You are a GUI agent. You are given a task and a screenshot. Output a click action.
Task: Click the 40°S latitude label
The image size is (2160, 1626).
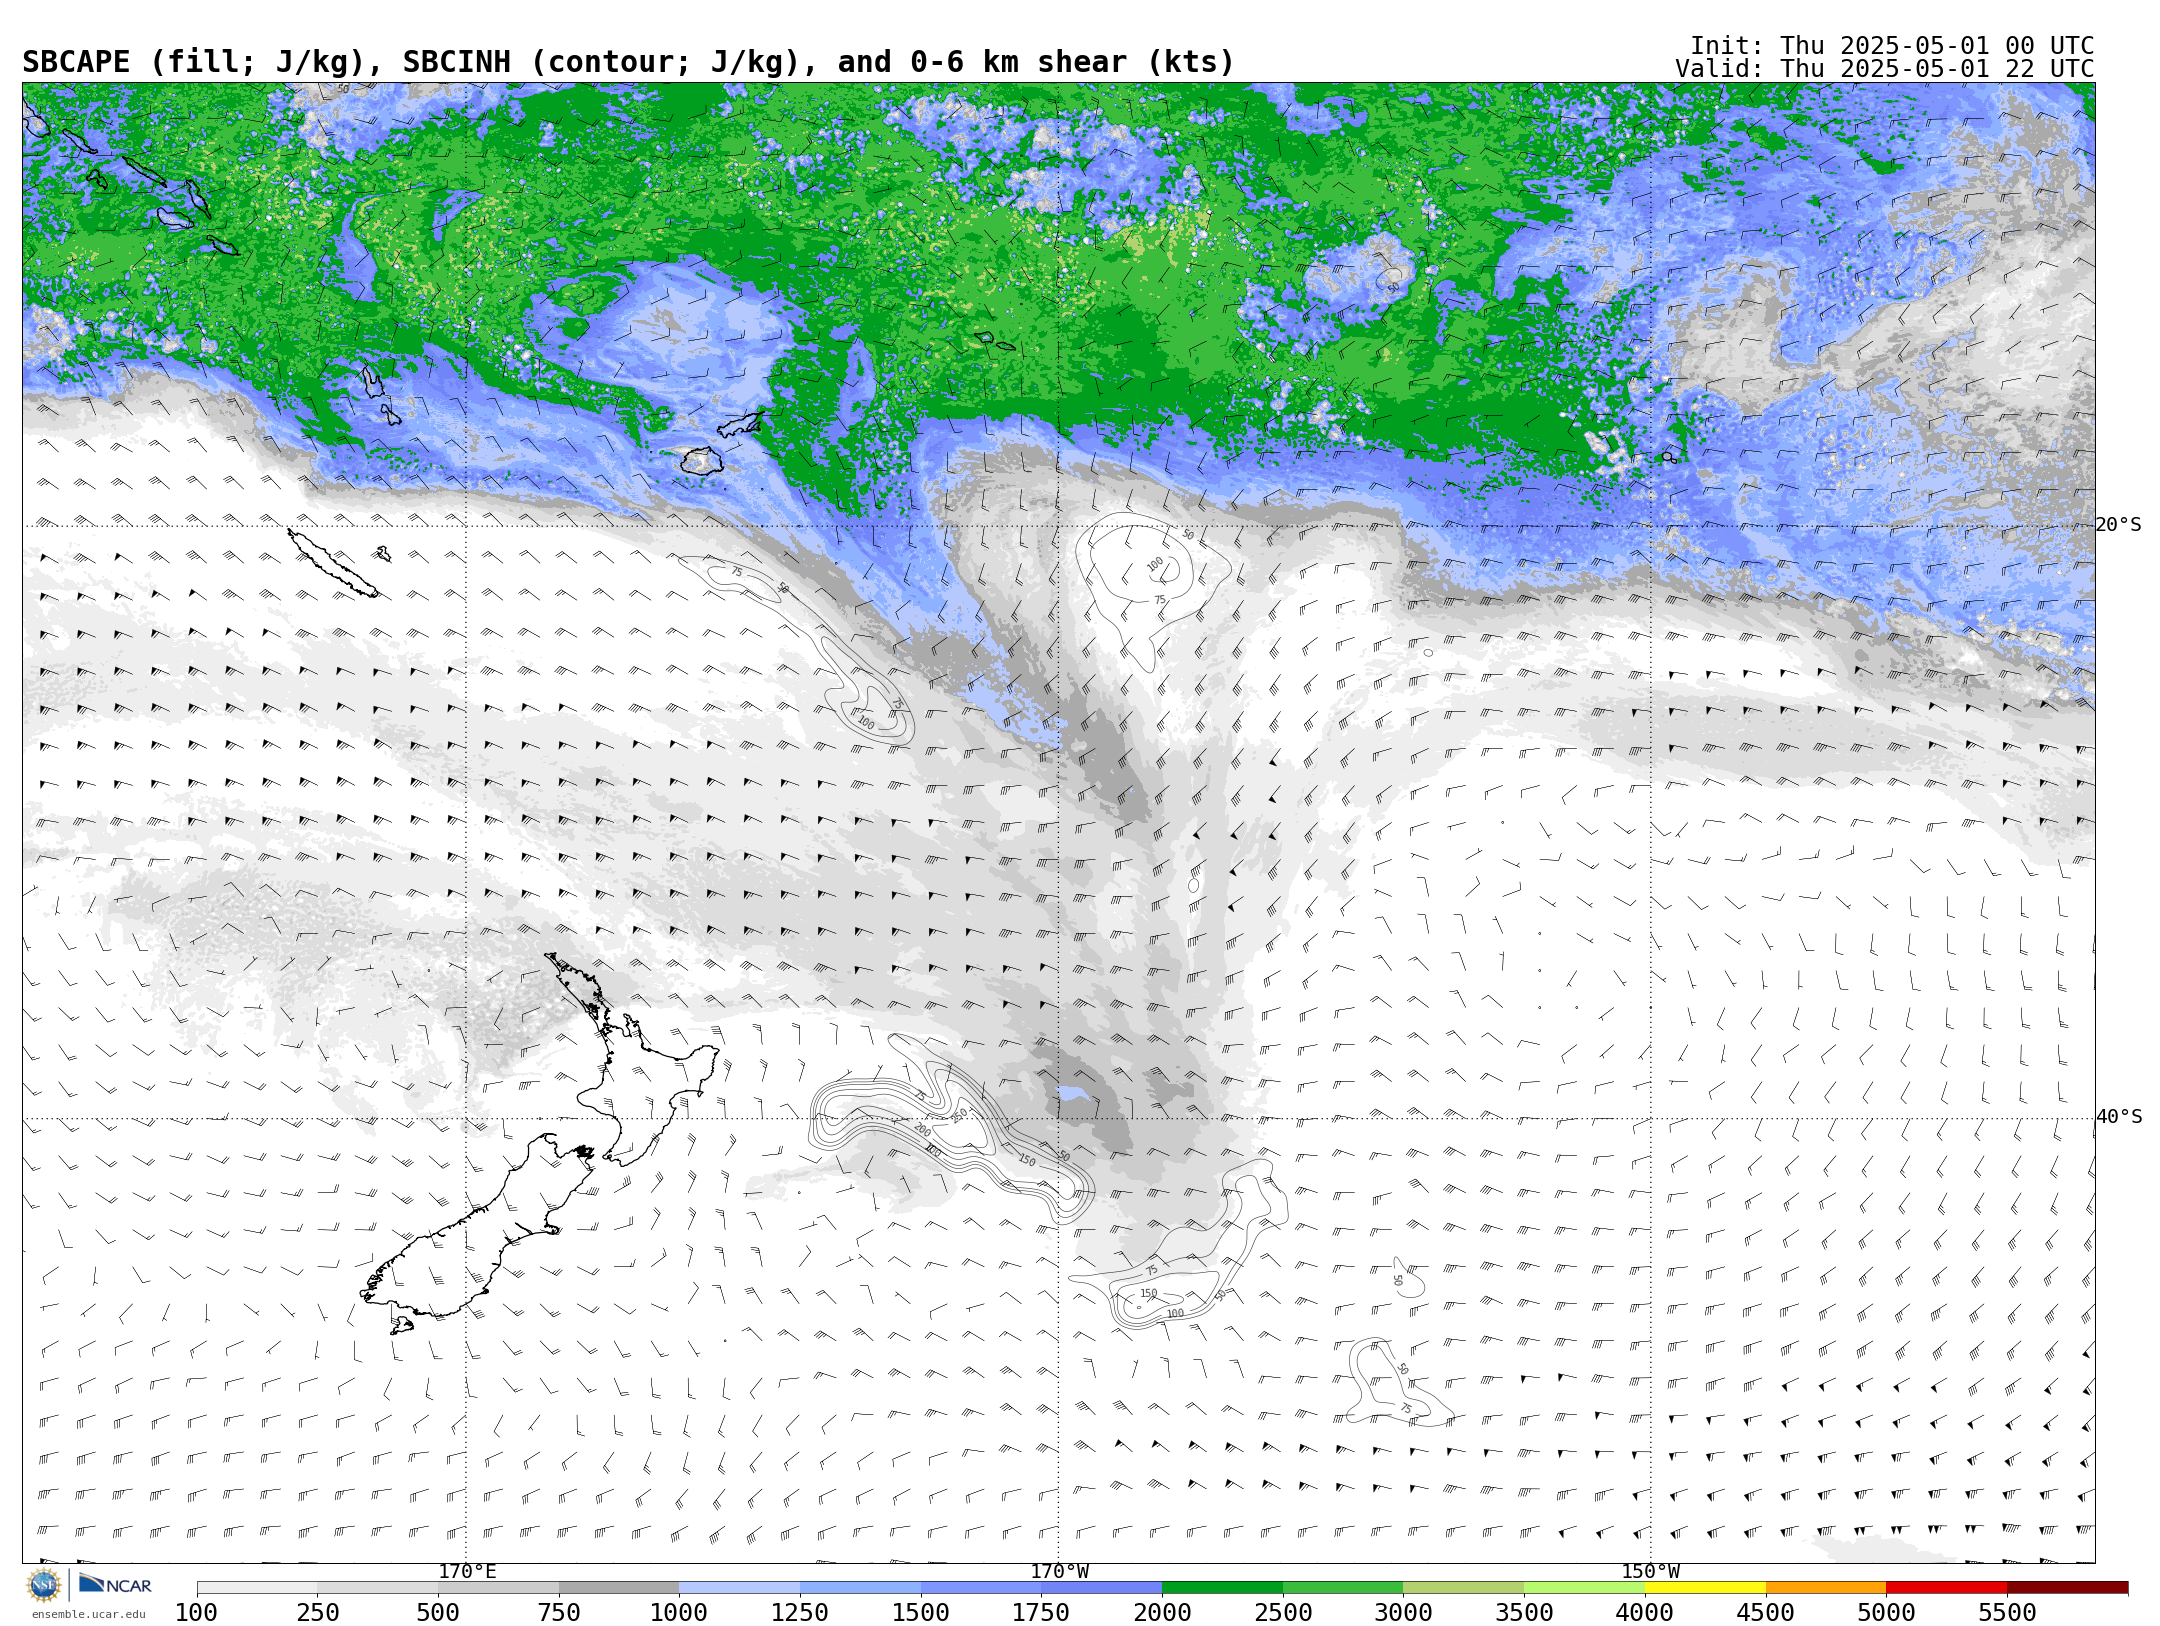tap(2119, 1117)
